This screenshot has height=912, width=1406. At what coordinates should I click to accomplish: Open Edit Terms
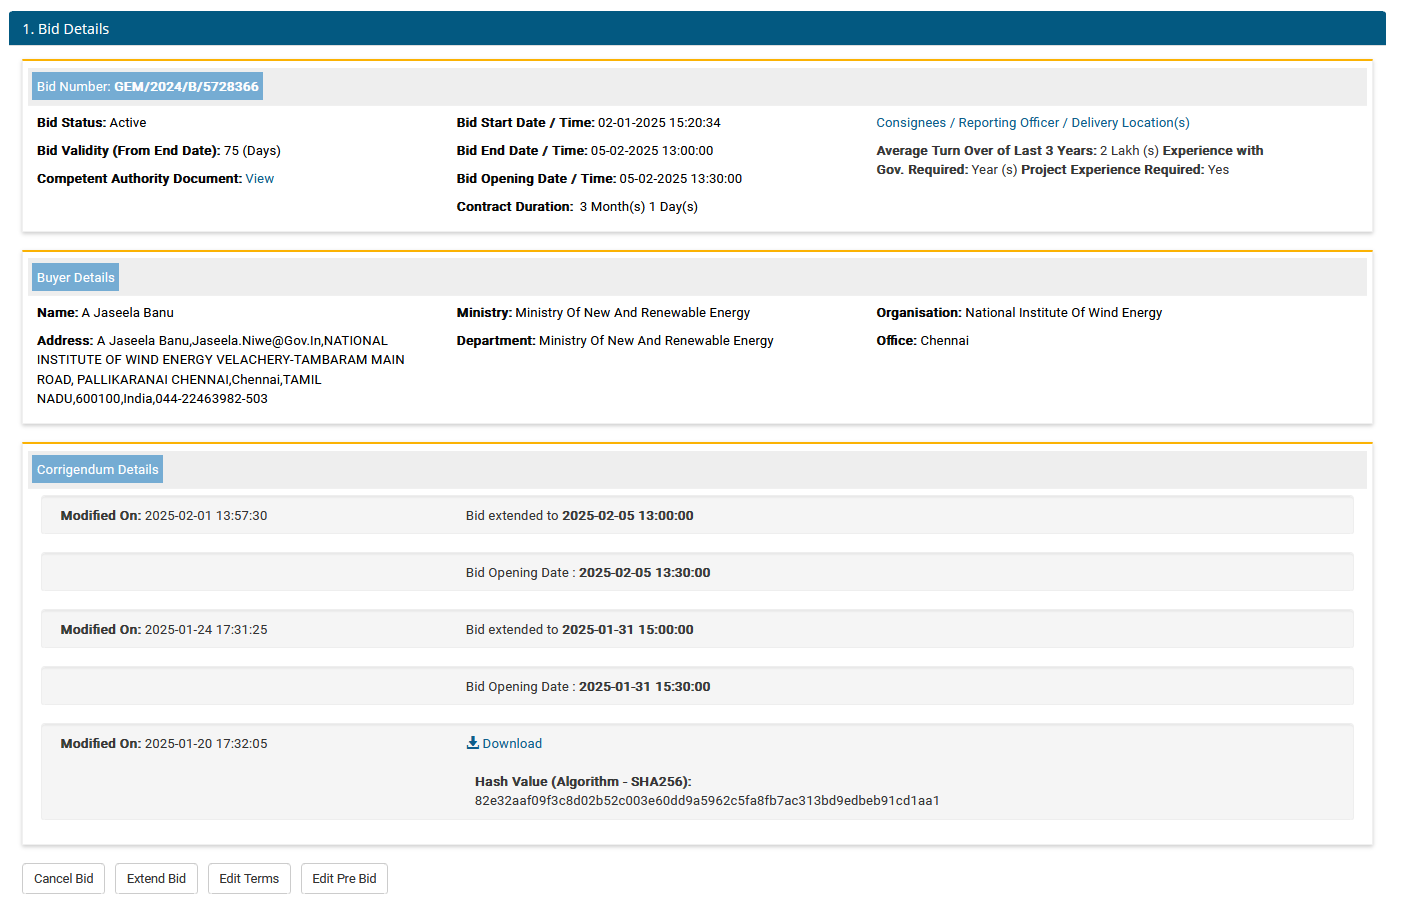(249, 879)
